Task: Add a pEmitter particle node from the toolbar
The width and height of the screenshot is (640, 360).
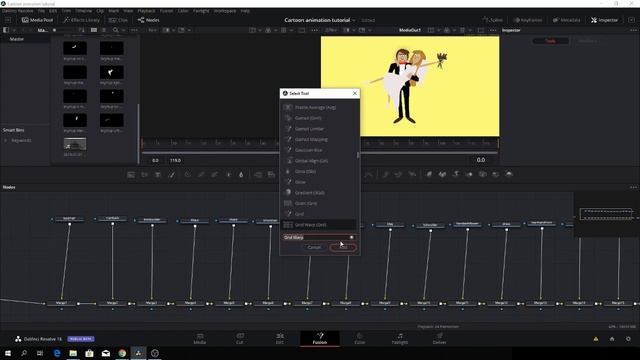Action: [x=386, y=175]
